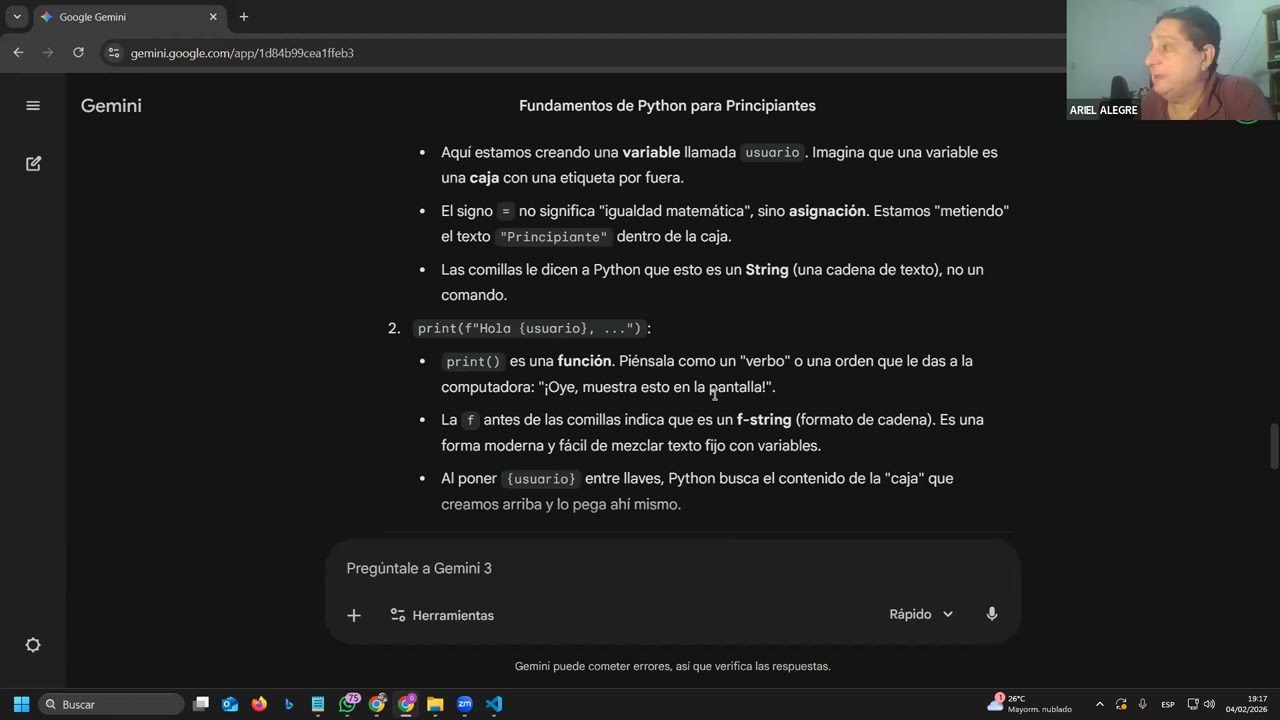Reload the page with the refresh icon
The height and width of the screenshot is (720, 1280).
click(x=78, y=52)
